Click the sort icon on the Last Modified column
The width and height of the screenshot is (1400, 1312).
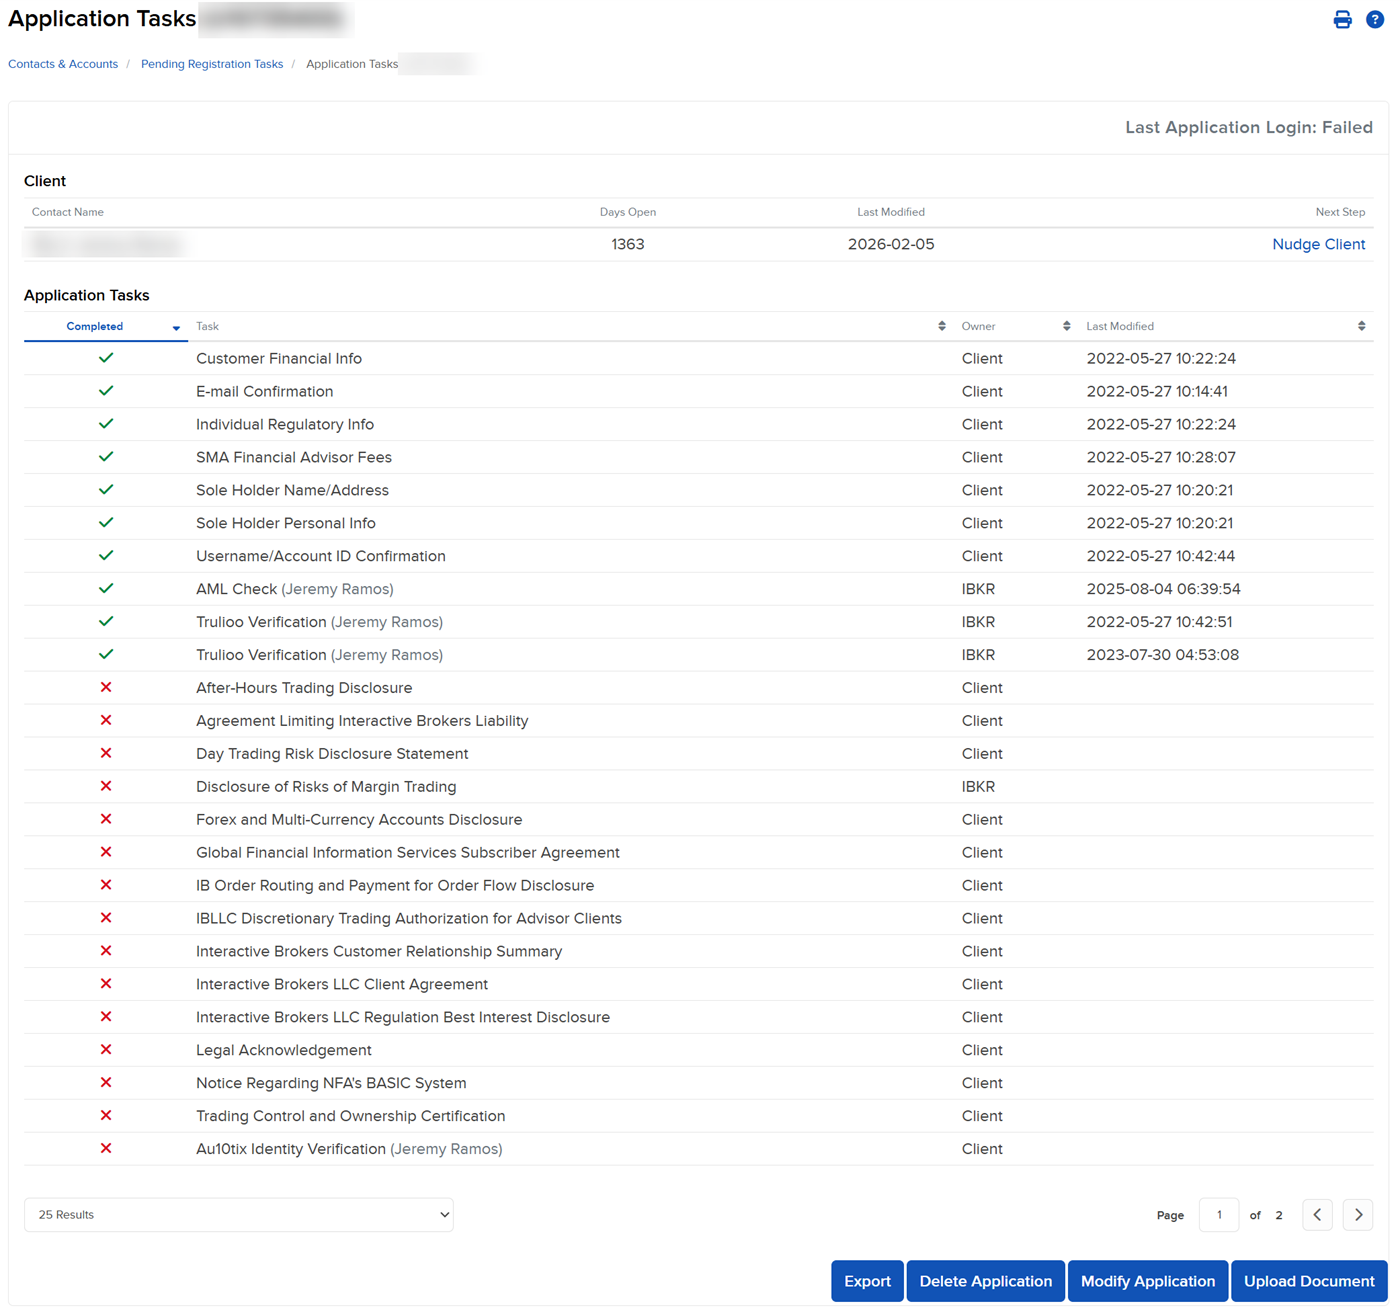coord(1361,325)
